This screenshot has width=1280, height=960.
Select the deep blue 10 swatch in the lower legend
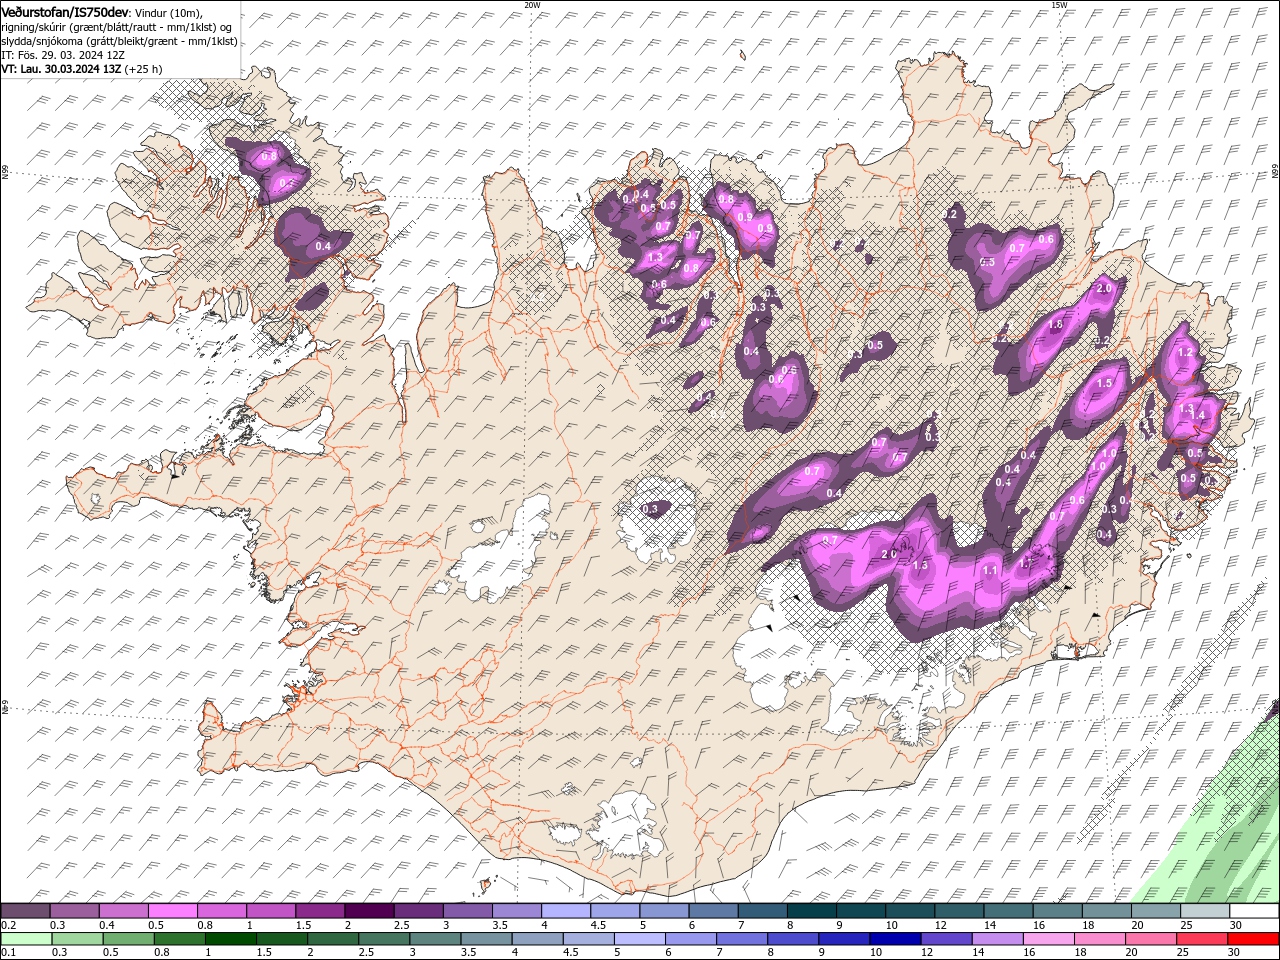[x=895, y=939]
